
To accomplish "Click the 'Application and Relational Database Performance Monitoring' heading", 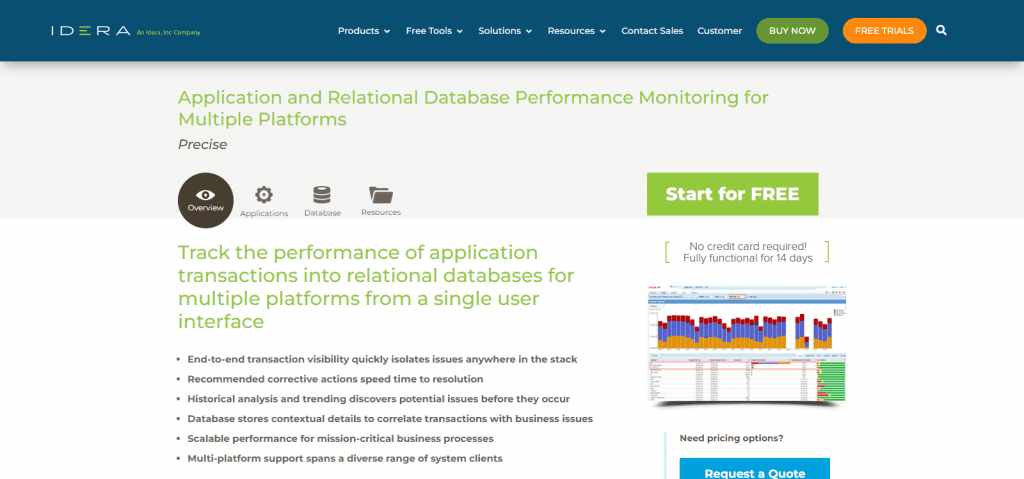I will pyautogui.click(x=473, y=108).
